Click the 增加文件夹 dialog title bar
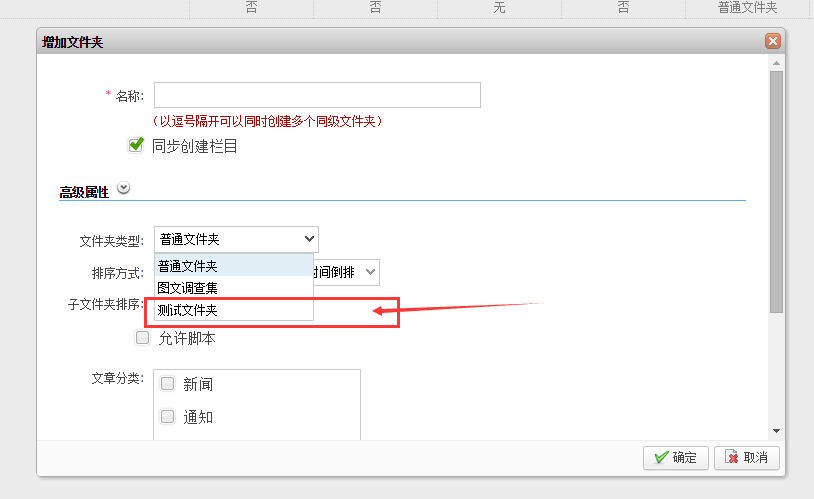 [x=400, y=42]
